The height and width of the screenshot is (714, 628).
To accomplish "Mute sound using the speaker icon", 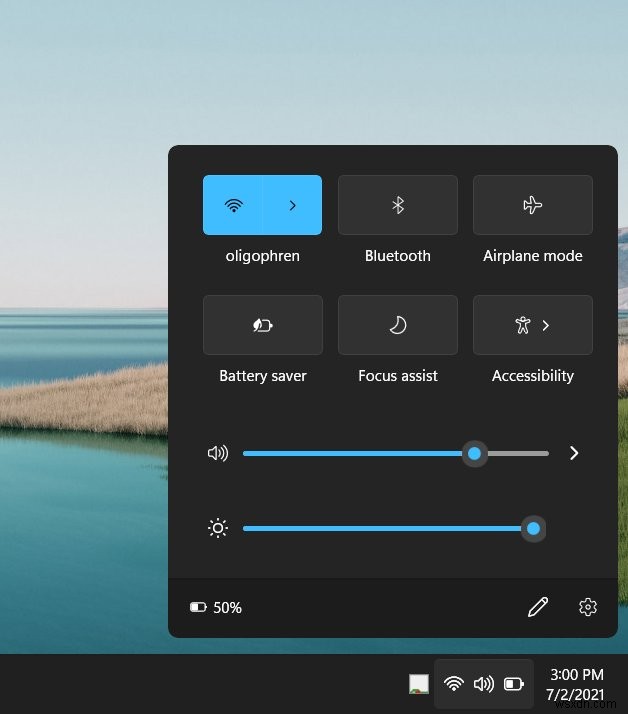I will (x=218, y=453).
